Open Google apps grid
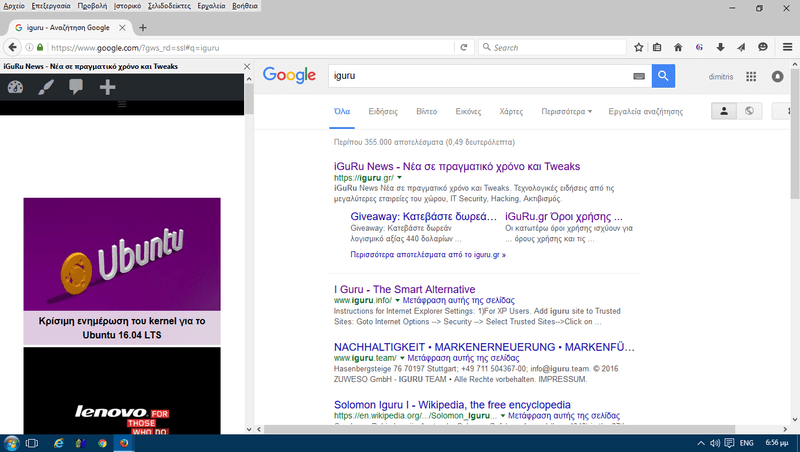The height and width of the screenshot is (452, 800). pyautogui.click(x=751, y=76)
